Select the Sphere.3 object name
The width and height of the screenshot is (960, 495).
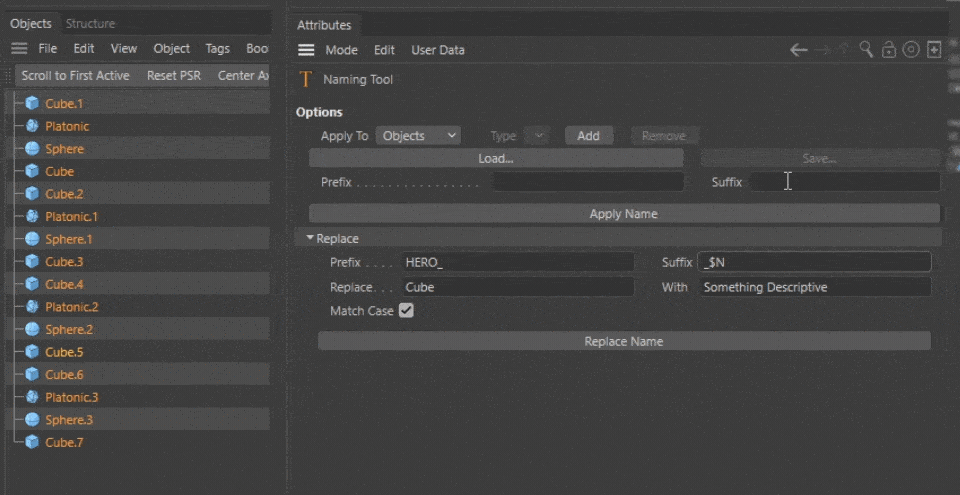[69, 420]
